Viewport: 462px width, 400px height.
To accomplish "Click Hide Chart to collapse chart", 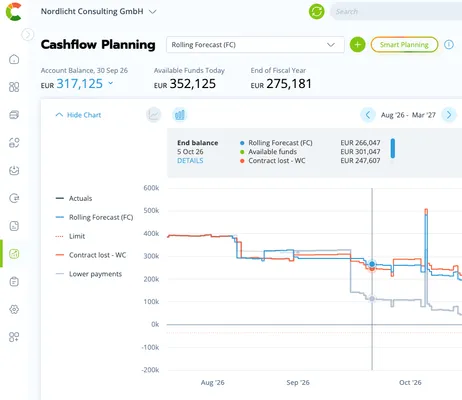I will tap(78, 115).
